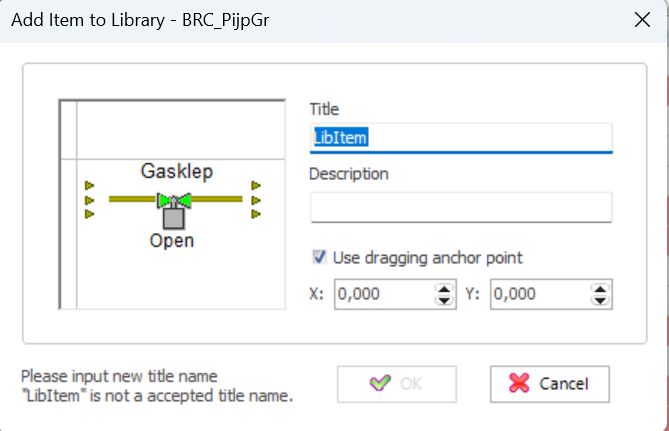Confirm with the OK button

coord(397,384)
